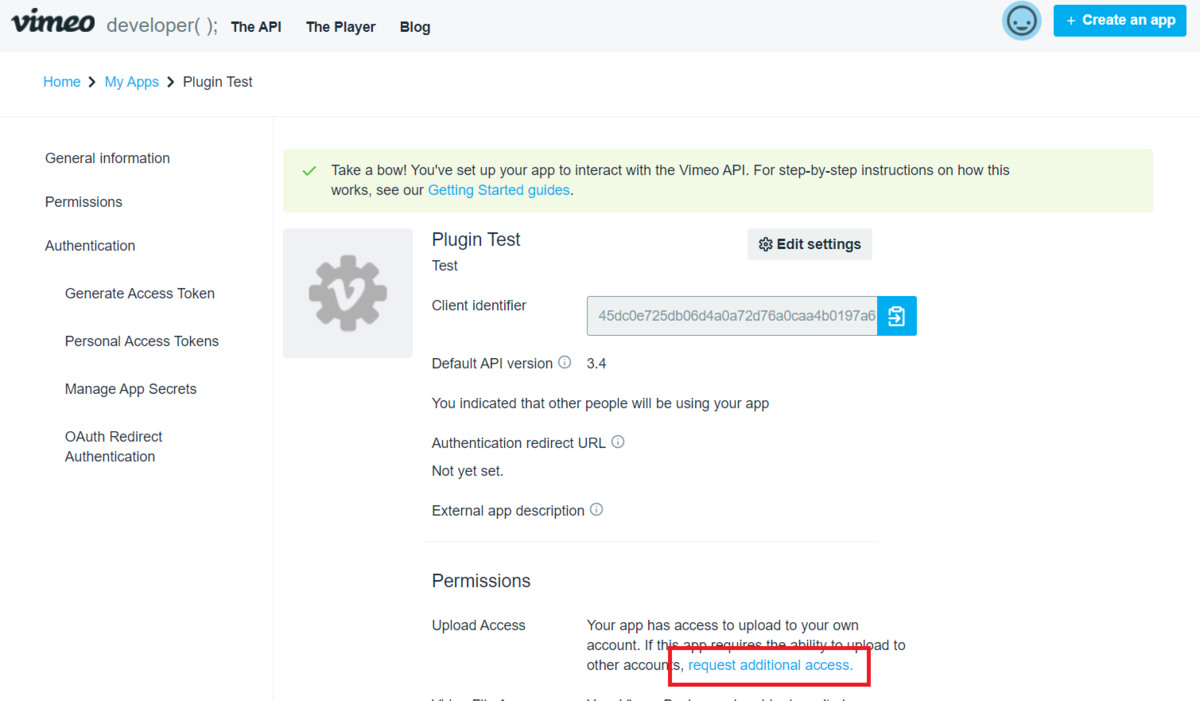
Task: Open Personal Access Tokens section
Action: click(142, 341)
